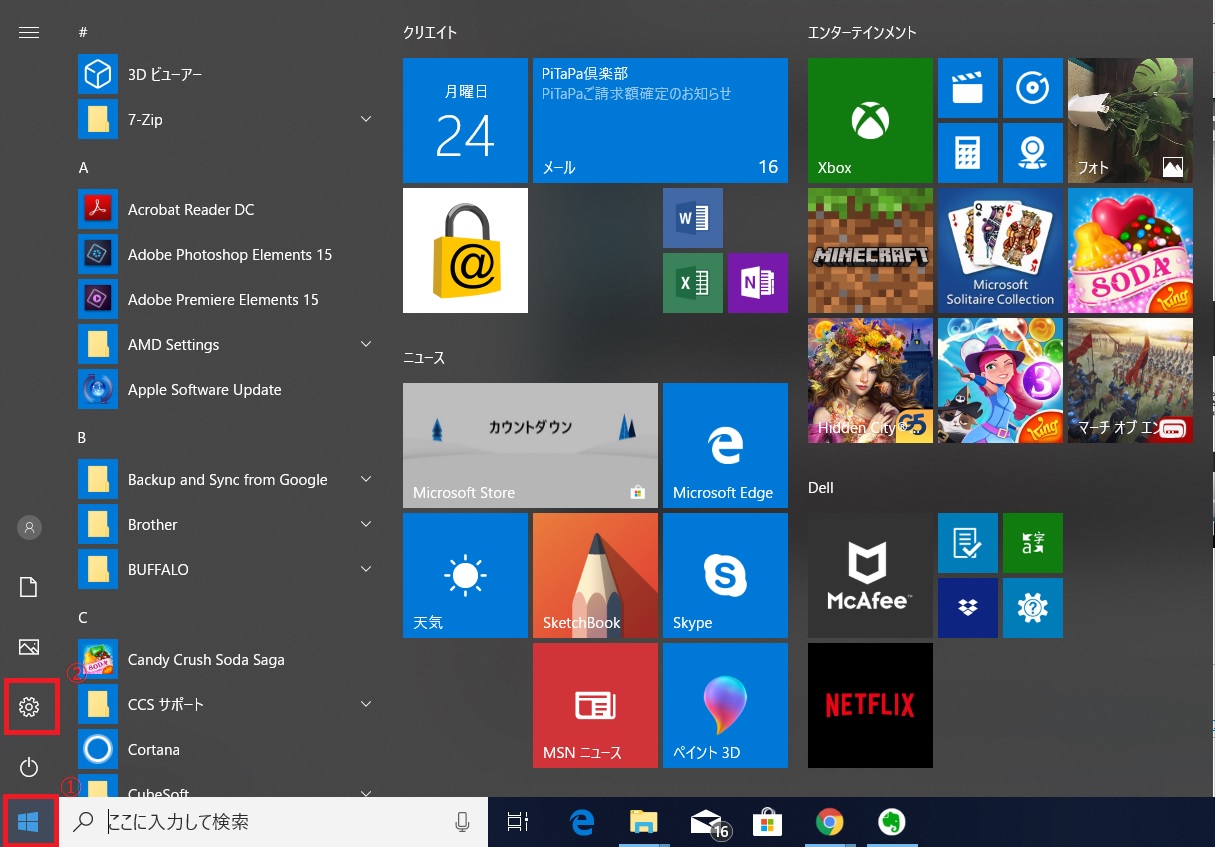
Task: Launch the Candy Crush Soda tile
Action: [1130, 250]
